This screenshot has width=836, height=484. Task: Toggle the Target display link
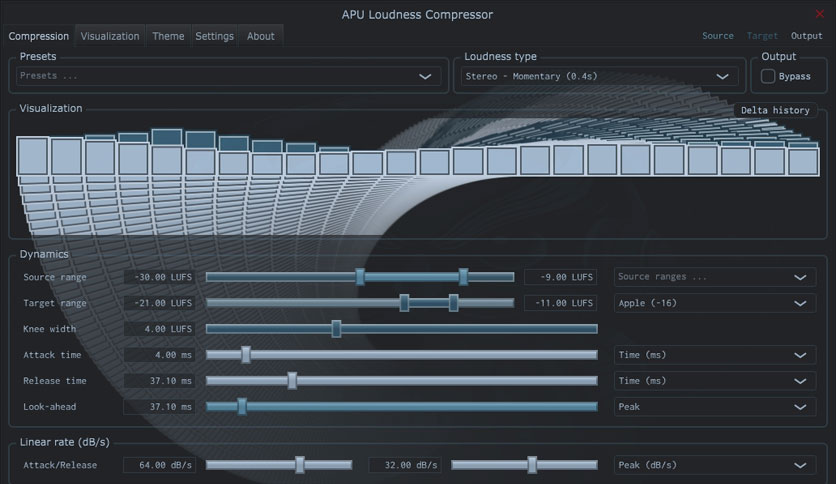tap(762, 36)
